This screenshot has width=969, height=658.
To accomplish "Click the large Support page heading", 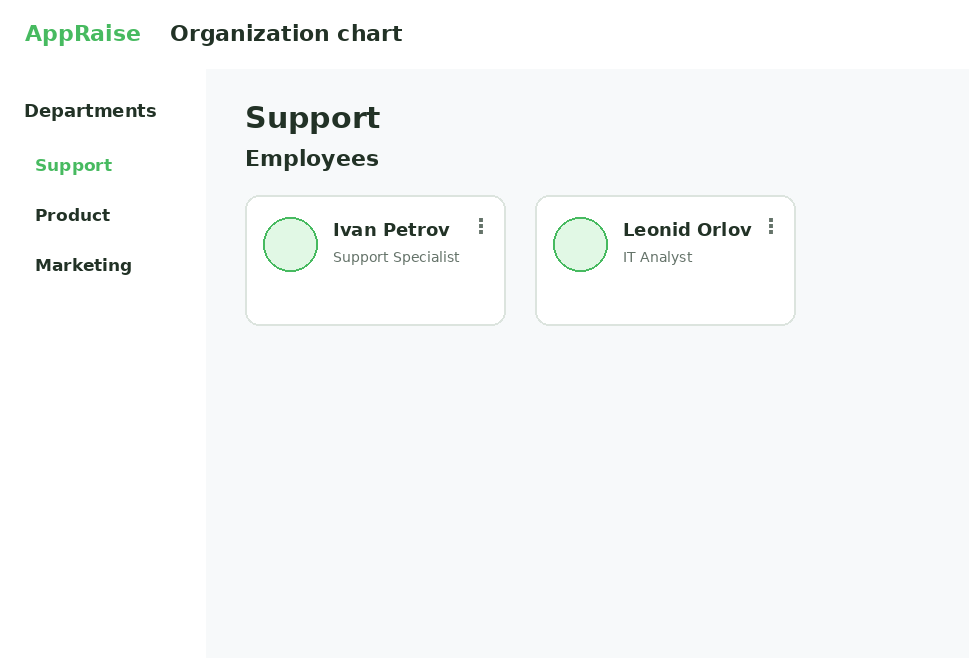I will coord(313,118).
